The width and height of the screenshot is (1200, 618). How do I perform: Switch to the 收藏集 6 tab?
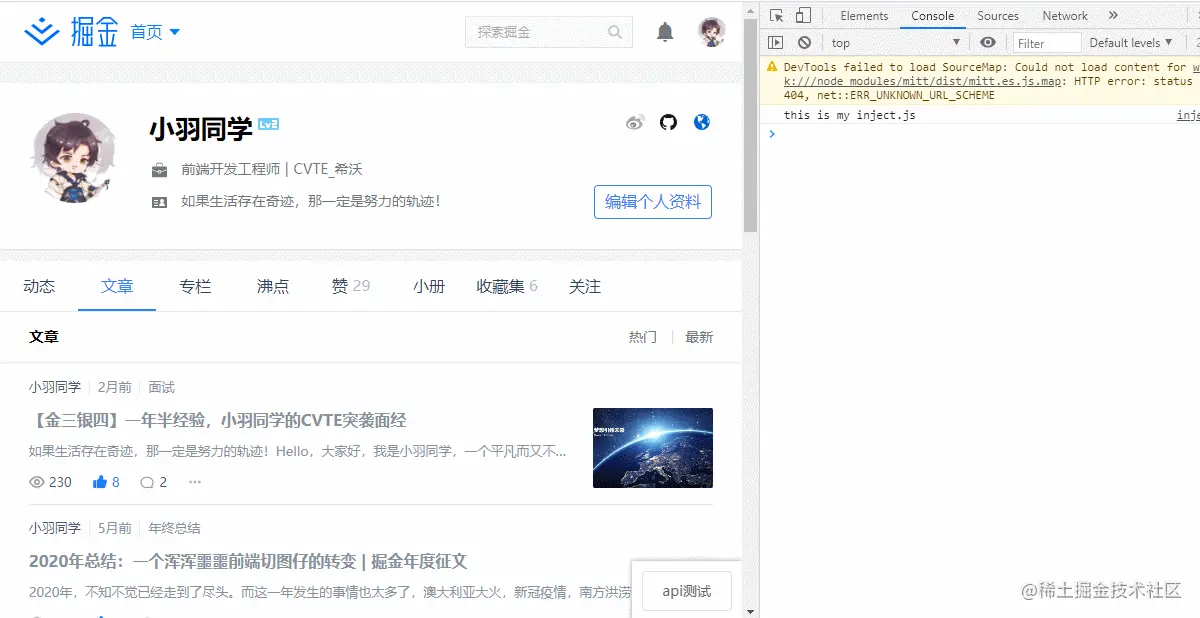point(507,286)
